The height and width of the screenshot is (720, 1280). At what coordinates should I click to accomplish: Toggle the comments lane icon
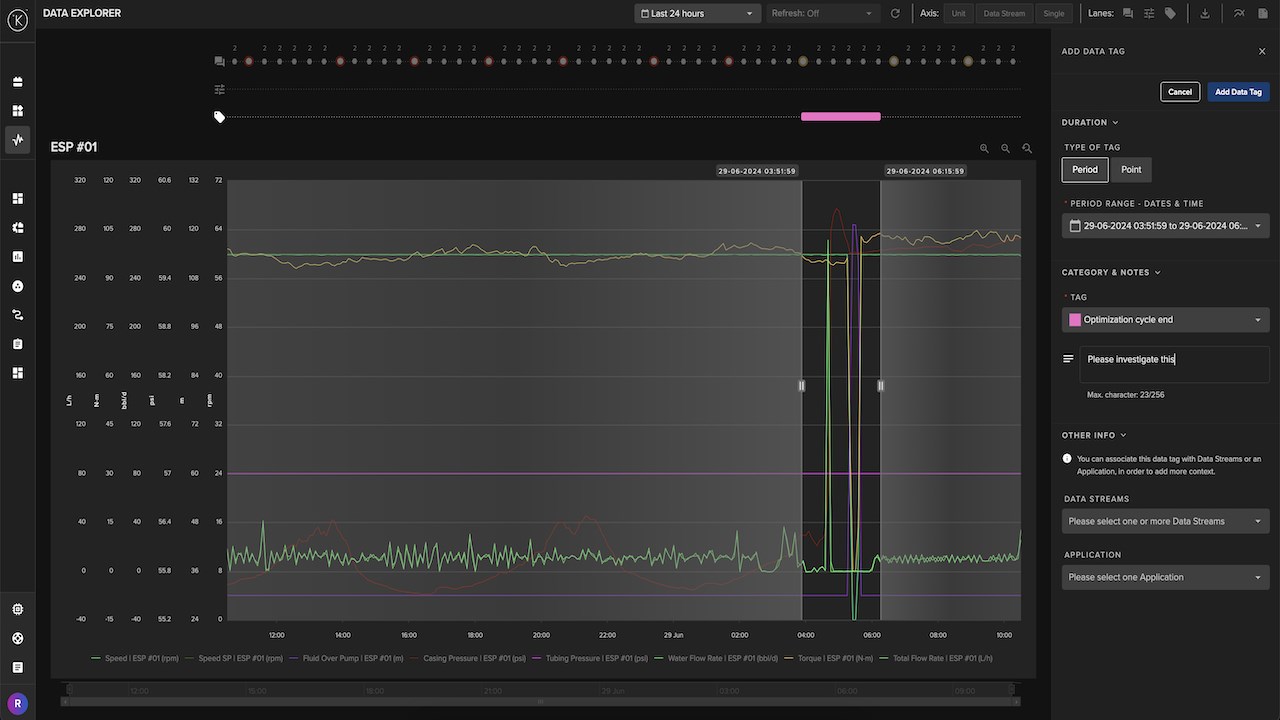1127,13
